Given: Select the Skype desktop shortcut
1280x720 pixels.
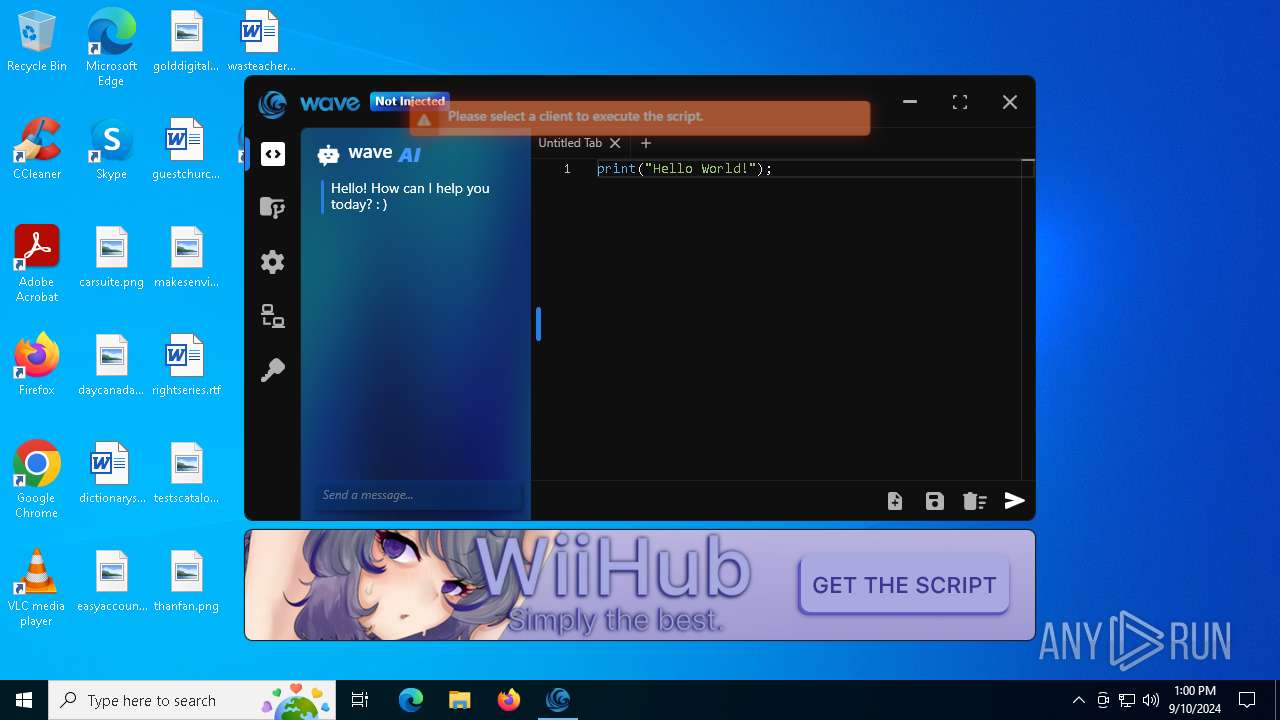Looking at the screenshot, I should (111, 150).
